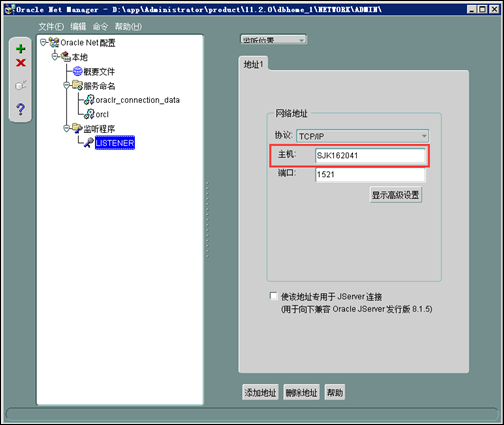Select oraclr_connection_data in tree
Screen dimensions: 504x425
[x=138, y=100]
